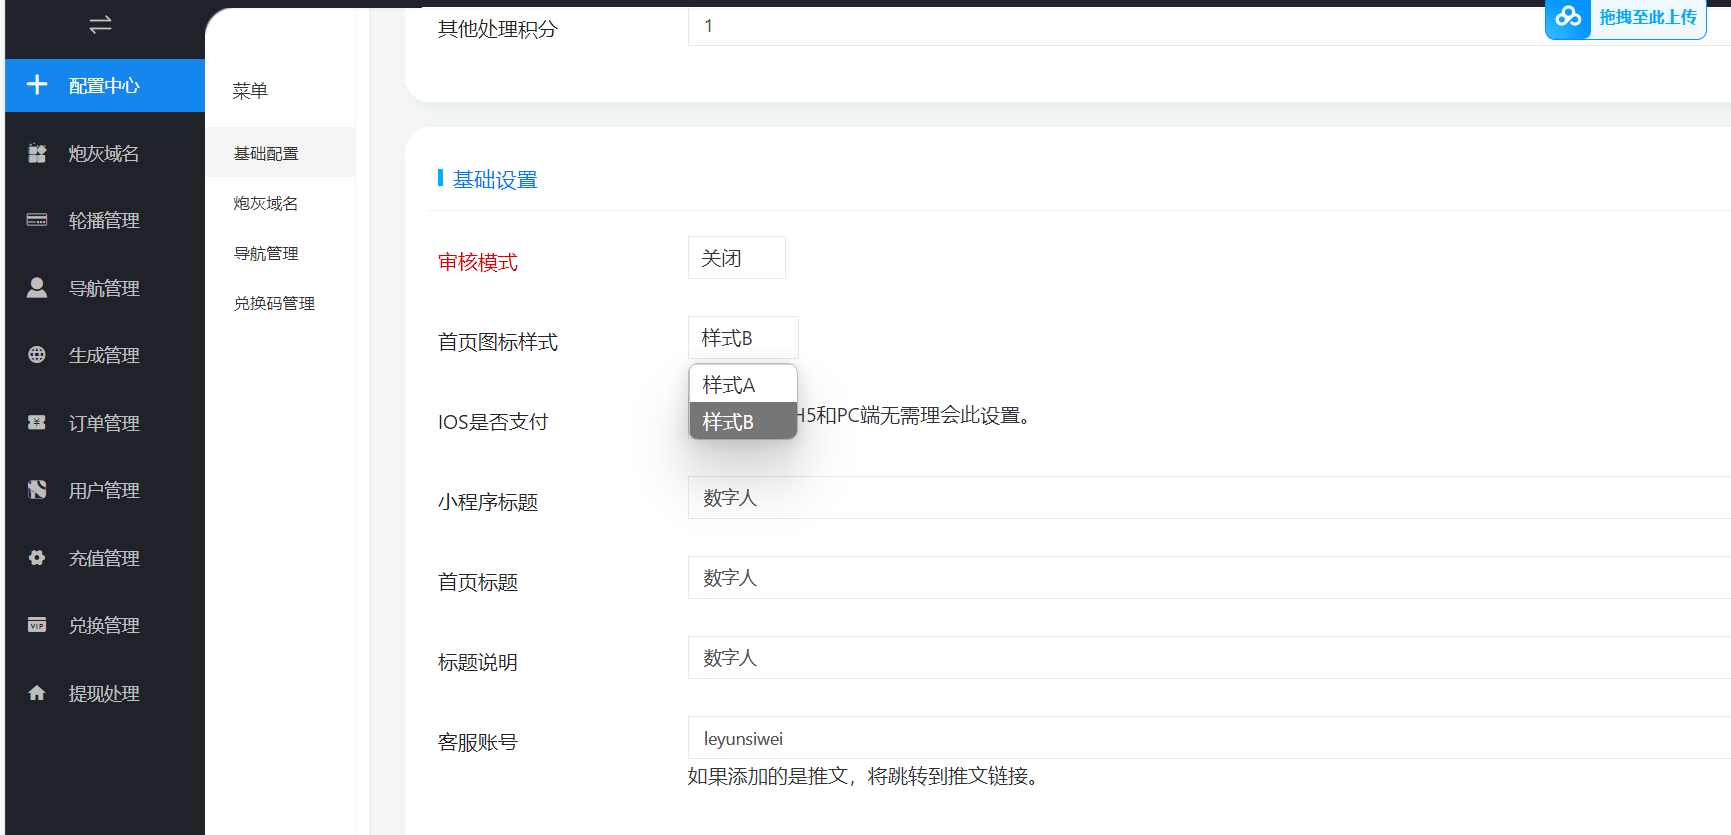Choose 样式B from the dropdown list
Image resolution: width=1731 pixels, height=835 pixels.
click(743, 422)
